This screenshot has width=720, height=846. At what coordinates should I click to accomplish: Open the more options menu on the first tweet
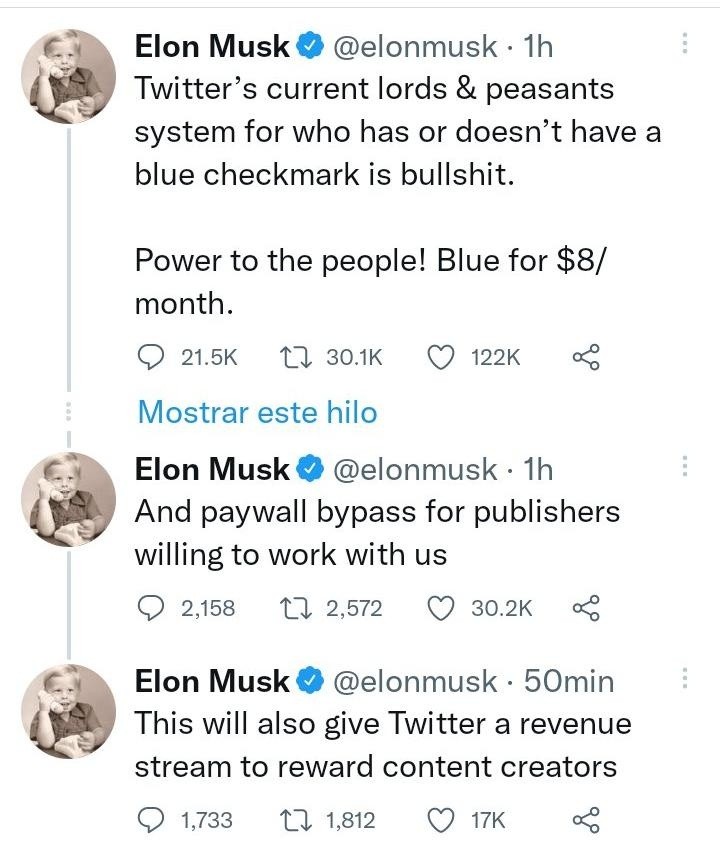point(685,44)
